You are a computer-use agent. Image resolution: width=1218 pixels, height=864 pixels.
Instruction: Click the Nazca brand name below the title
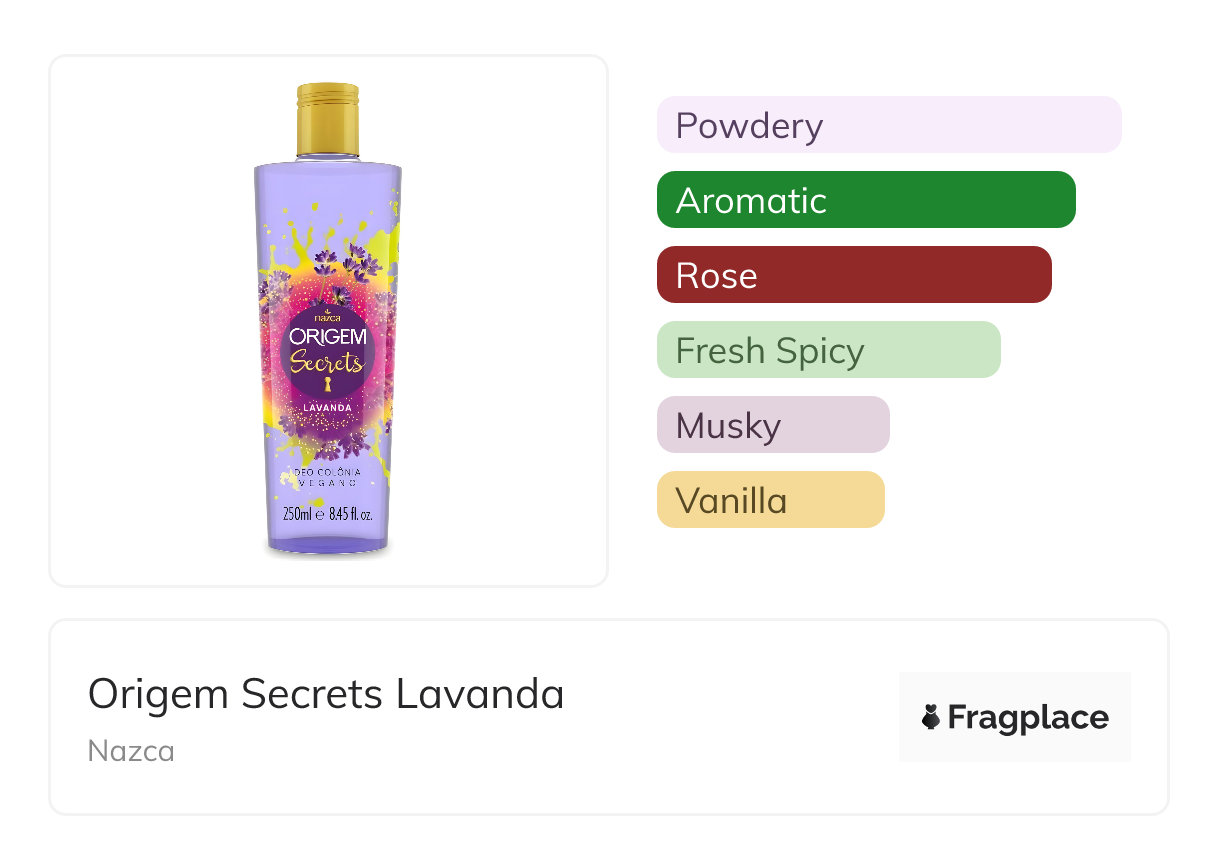131,751
